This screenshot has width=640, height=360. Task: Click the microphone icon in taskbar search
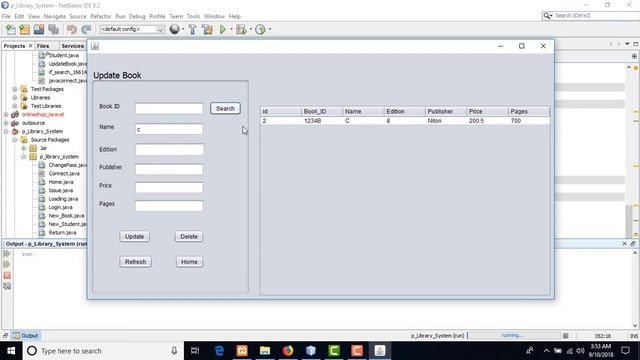point(174,351)
